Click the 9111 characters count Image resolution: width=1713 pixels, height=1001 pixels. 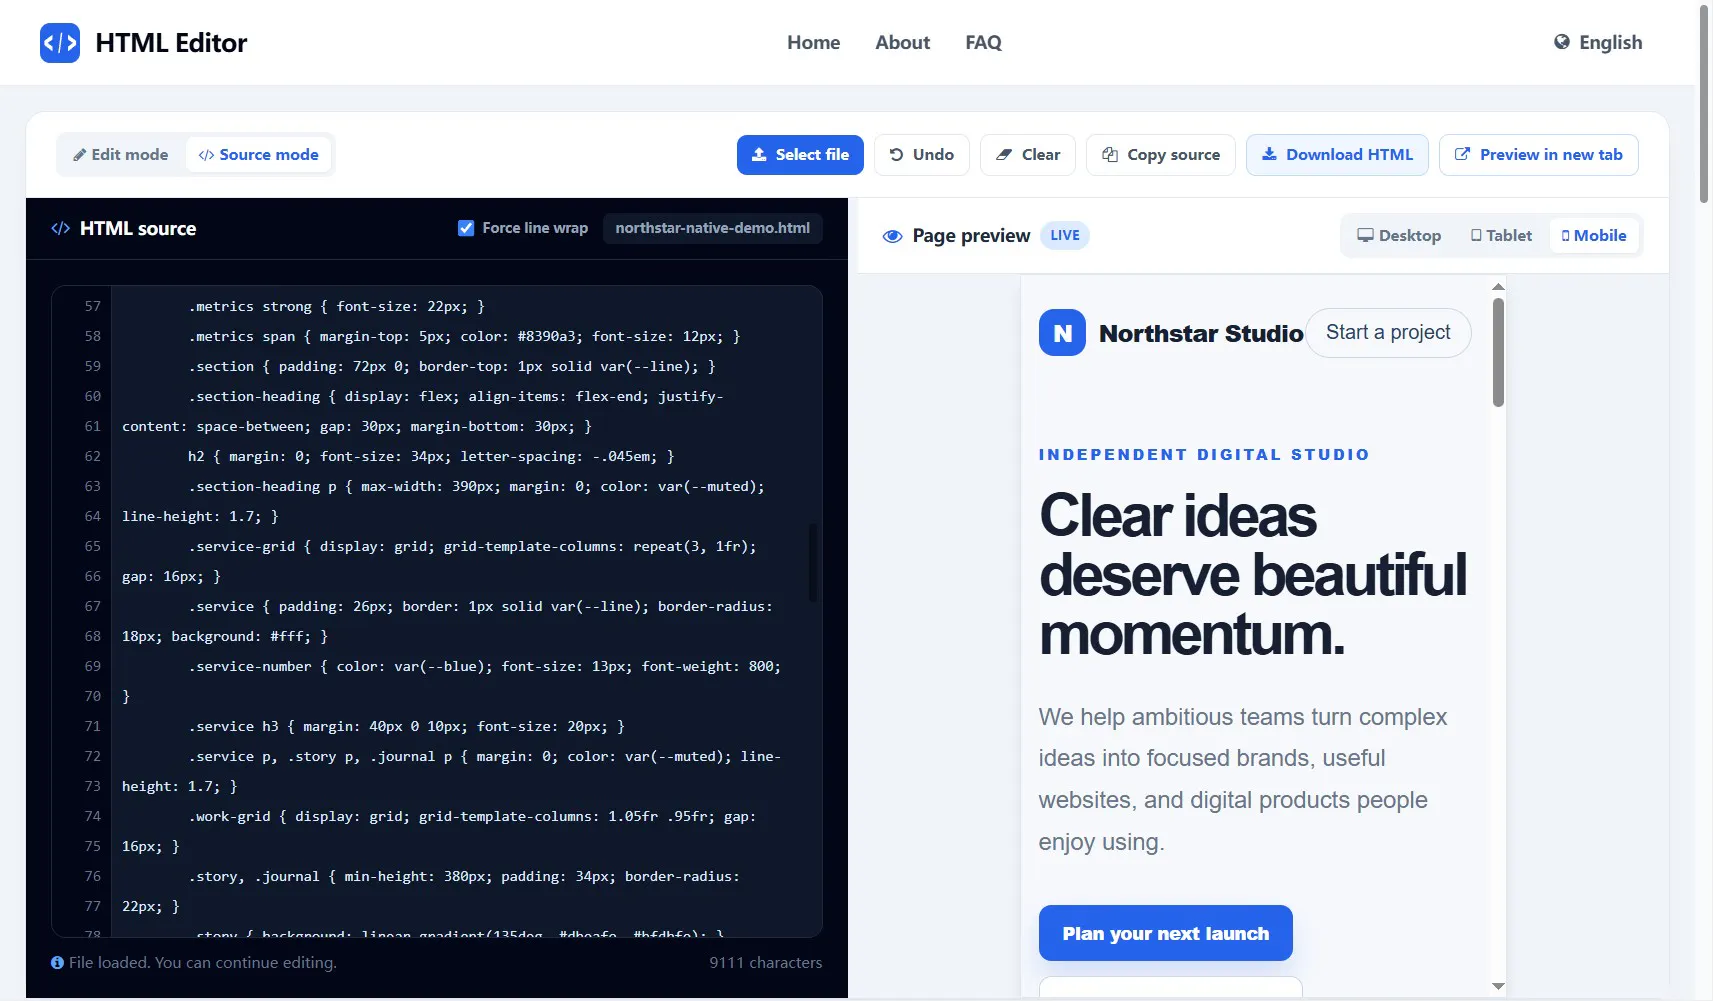[766, 963]
